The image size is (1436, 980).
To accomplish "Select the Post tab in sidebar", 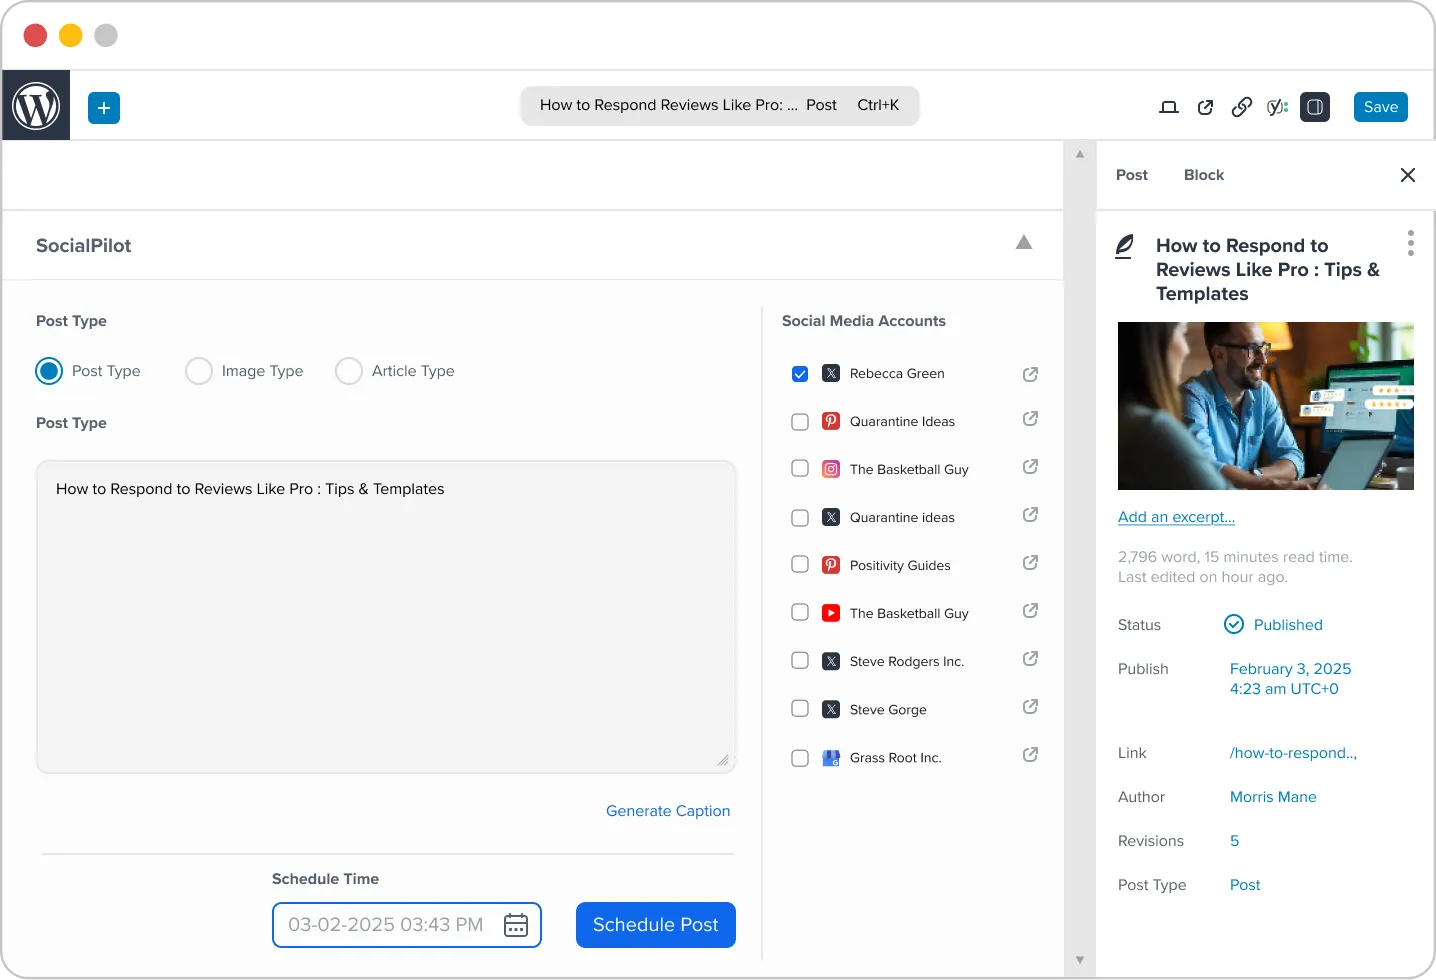I will 1131,175.
